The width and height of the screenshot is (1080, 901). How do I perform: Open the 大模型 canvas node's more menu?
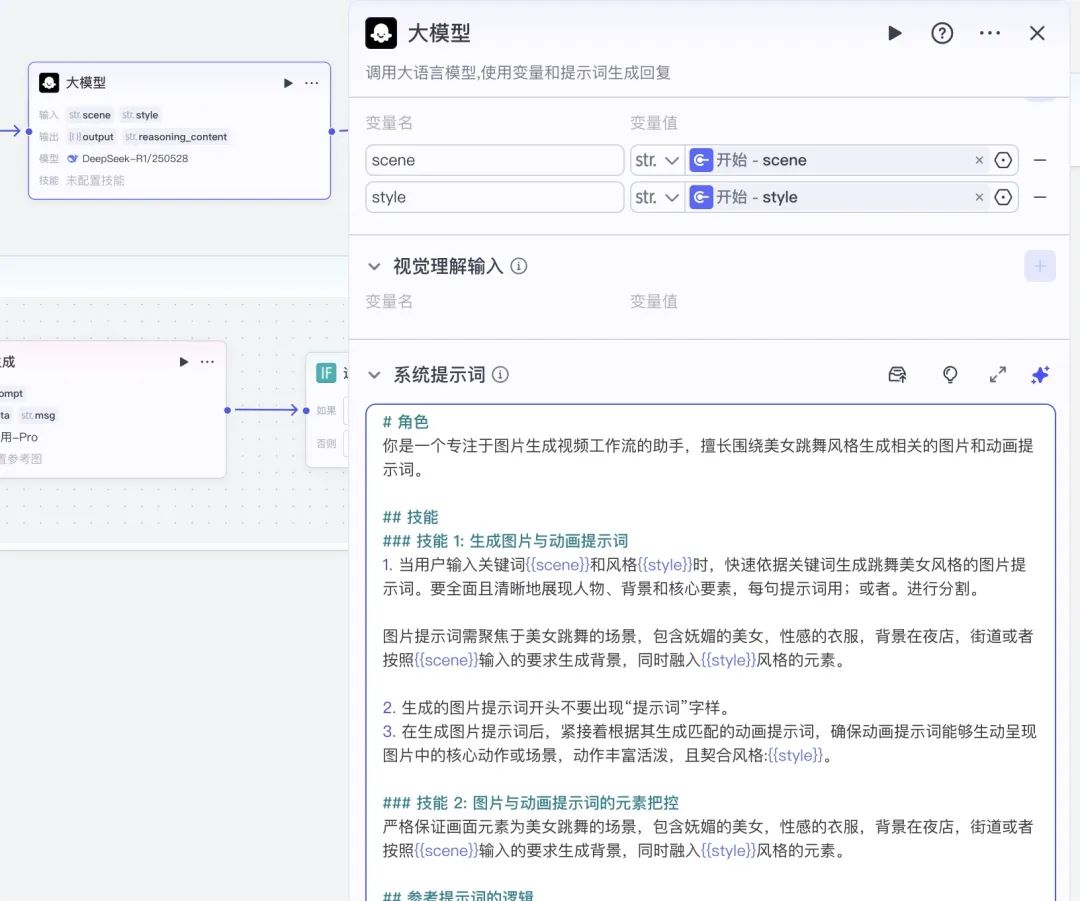pyautogui.click(x=312, y=83)
